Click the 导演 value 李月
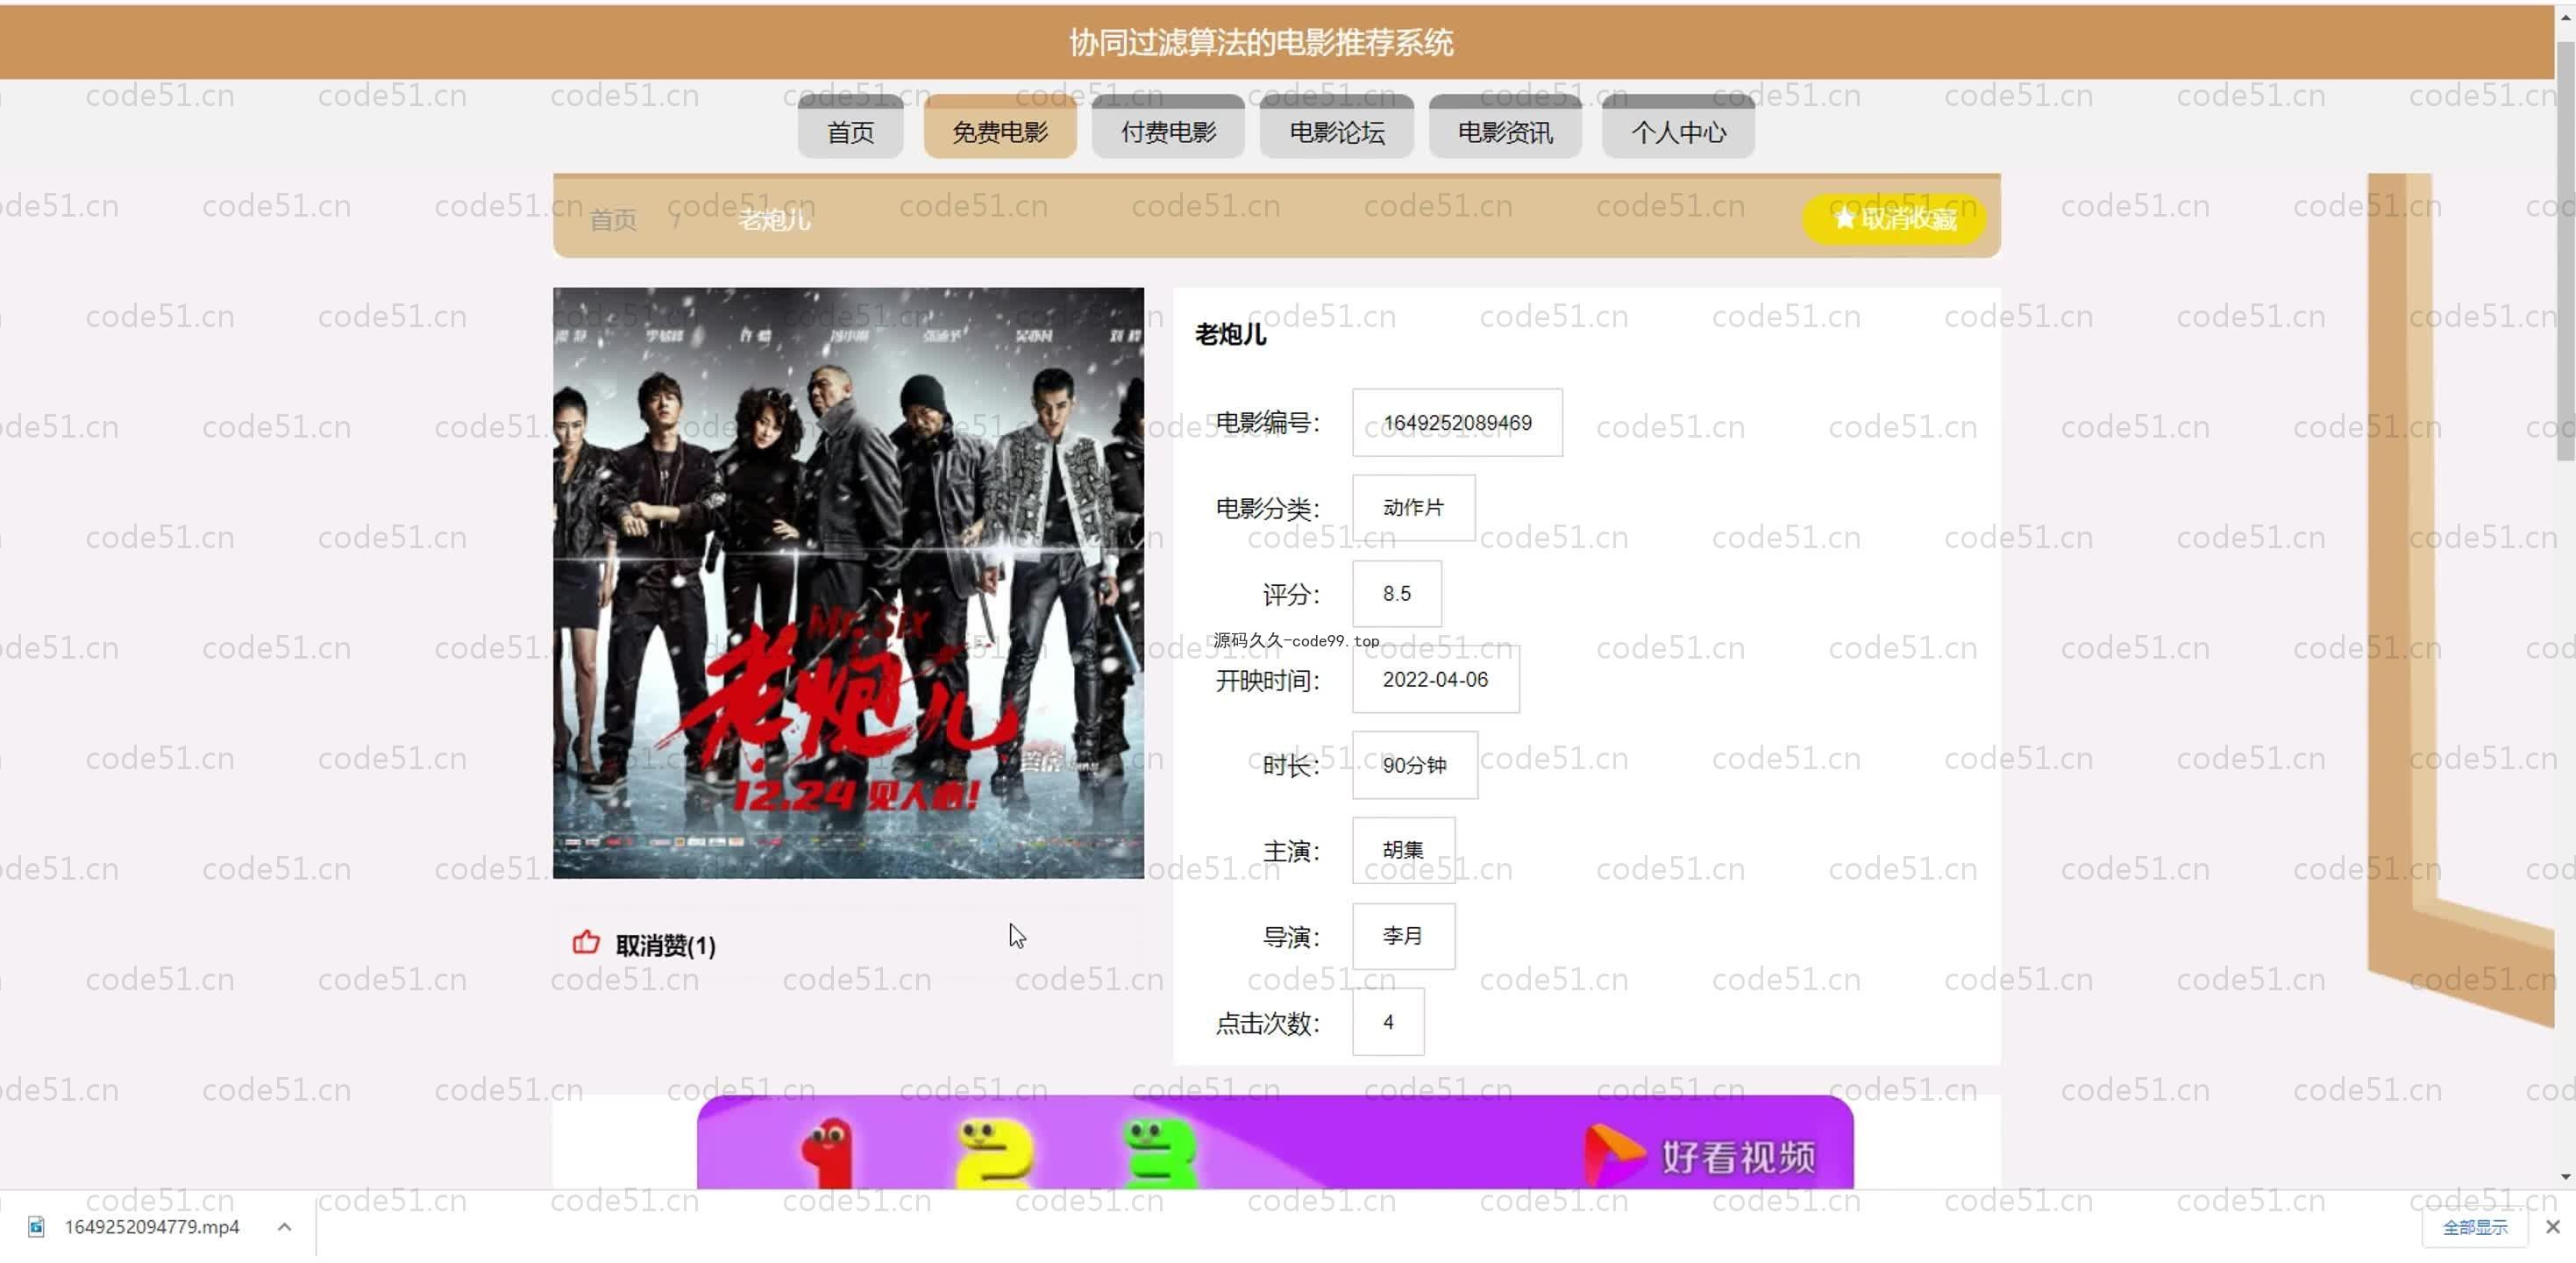Screen dimensions: 2576x1263 [1403, 936]
